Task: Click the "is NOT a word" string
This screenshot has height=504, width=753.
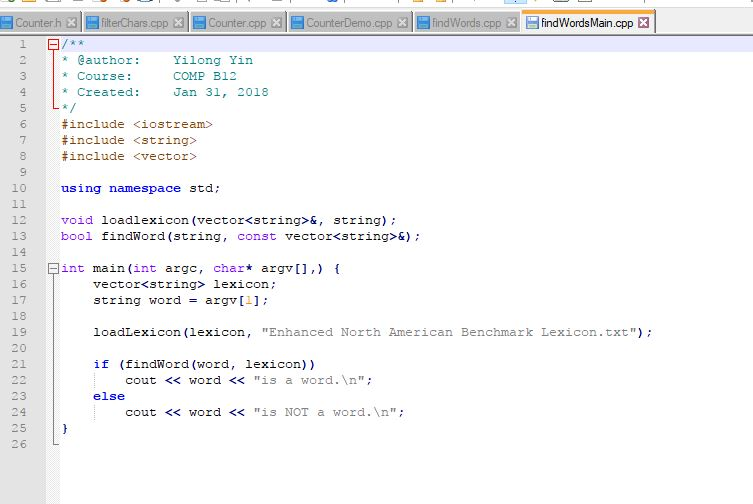Action: pyautogui.click(x=328, y=412)
